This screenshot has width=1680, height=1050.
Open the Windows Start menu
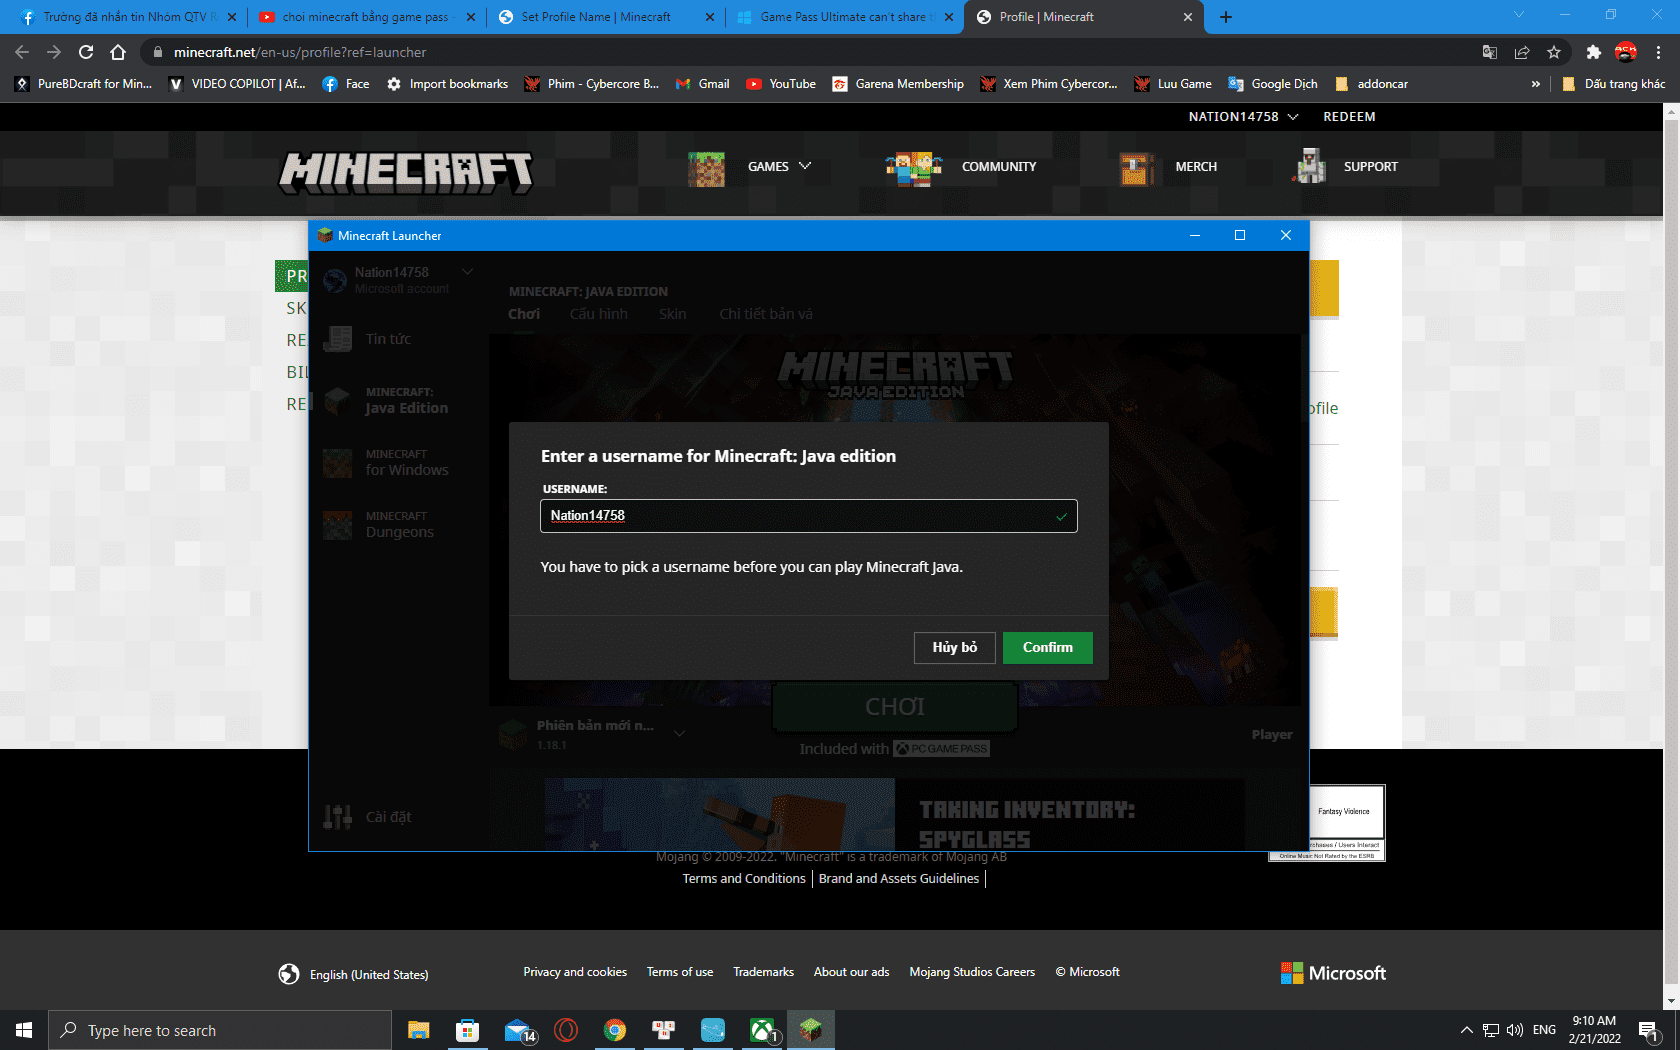24,1030
